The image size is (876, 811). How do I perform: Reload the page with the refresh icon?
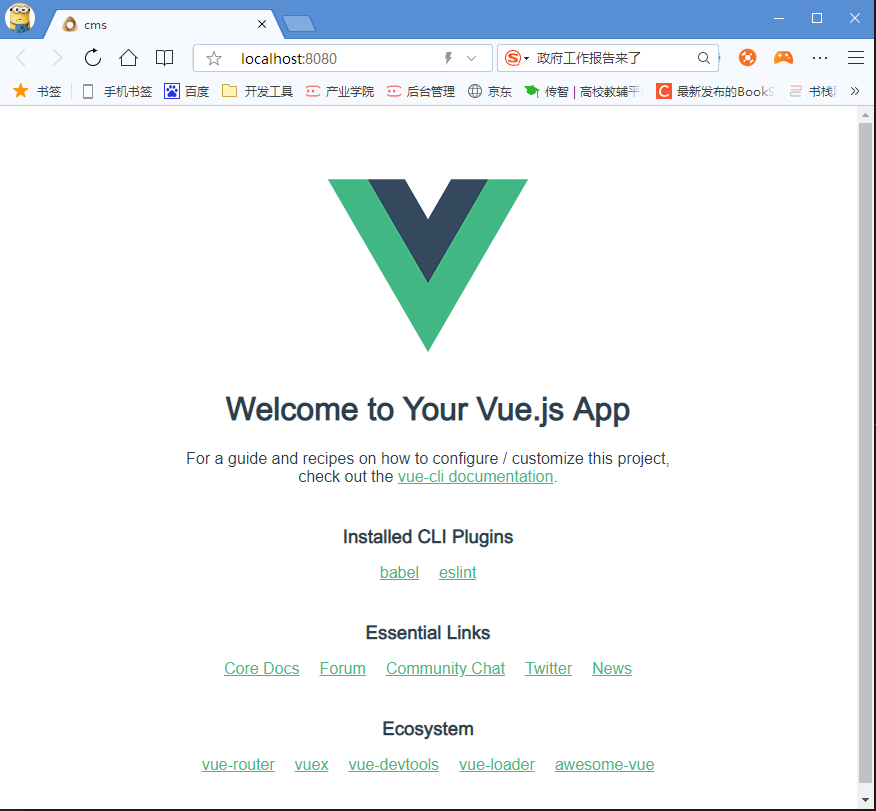(x=93, y=58)
